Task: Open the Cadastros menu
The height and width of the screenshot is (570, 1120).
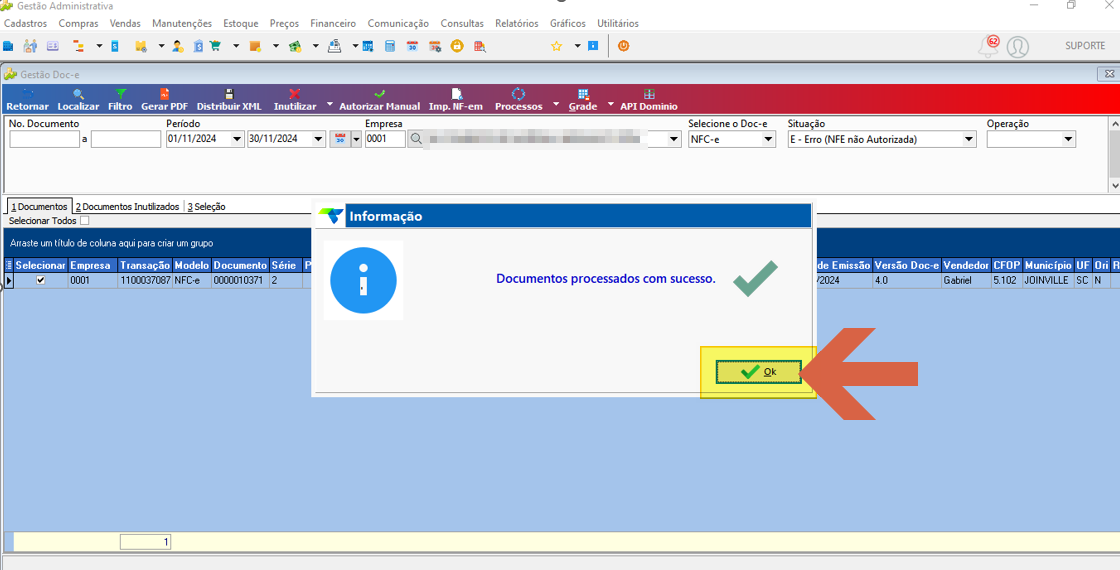Action: pos(26,24)
